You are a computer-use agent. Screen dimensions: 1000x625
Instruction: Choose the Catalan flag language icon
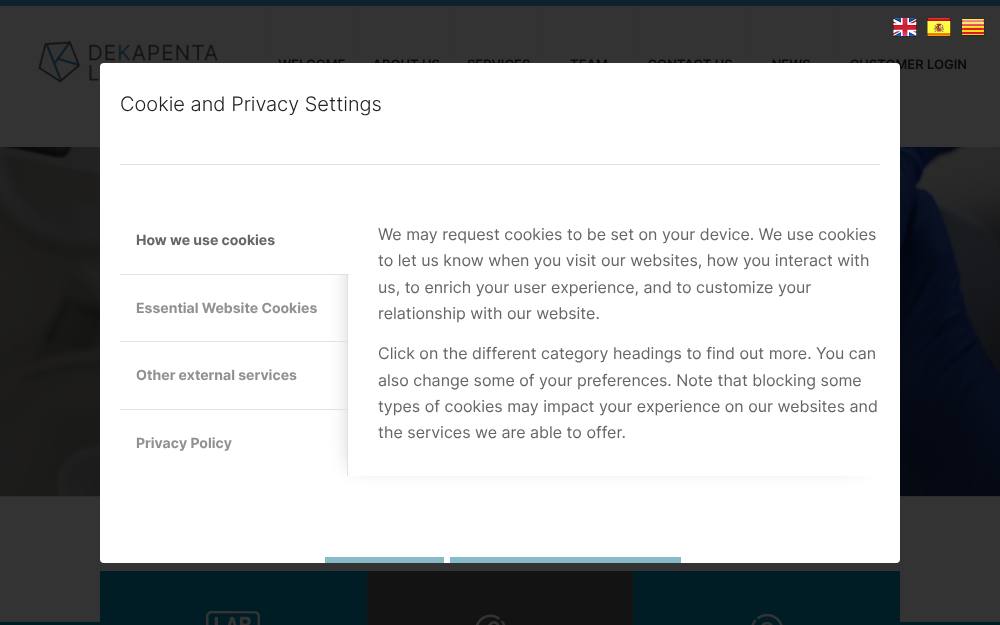[973, 27]
